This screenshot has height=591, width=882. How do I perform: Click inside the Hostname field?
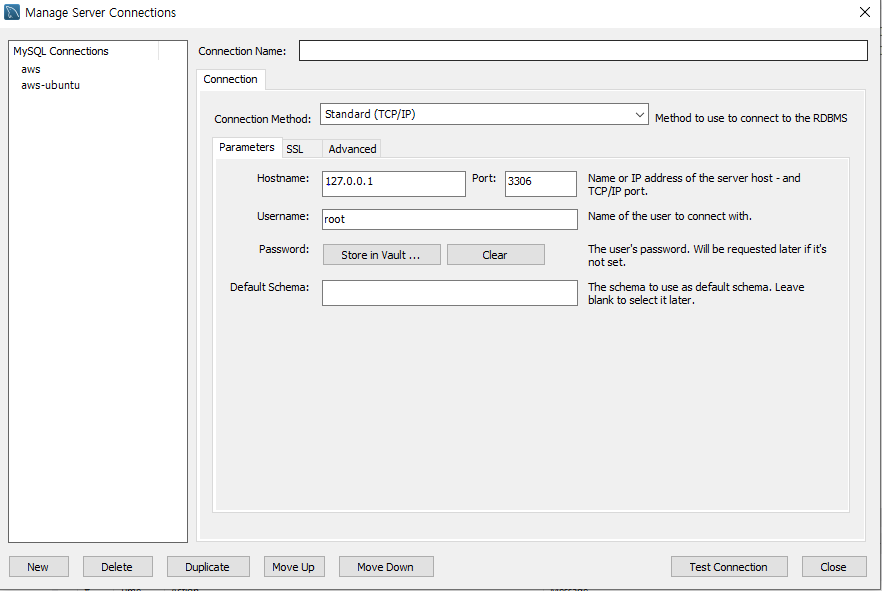click(x=394, y=184)
